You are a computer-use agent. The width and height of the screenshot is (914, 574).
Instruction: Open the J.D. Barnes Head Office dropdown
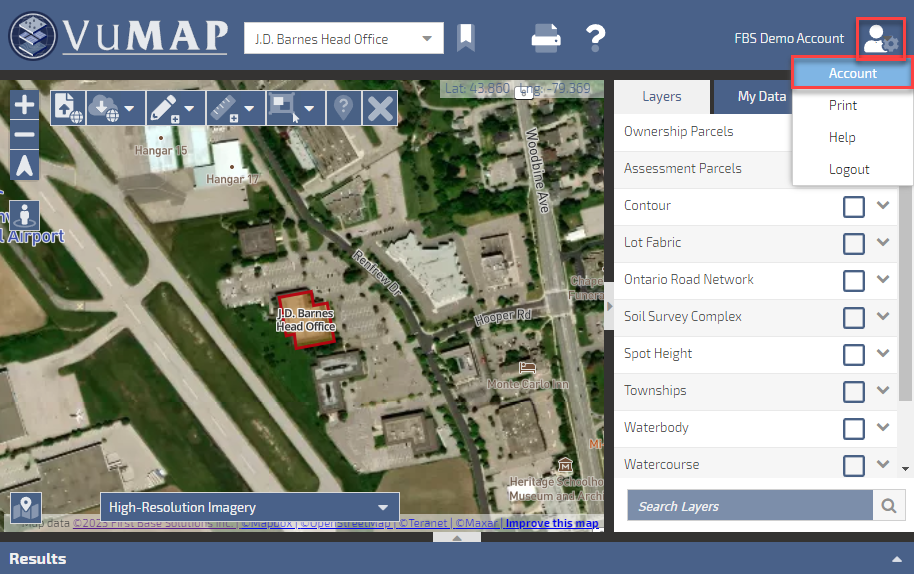pos(343,39)
